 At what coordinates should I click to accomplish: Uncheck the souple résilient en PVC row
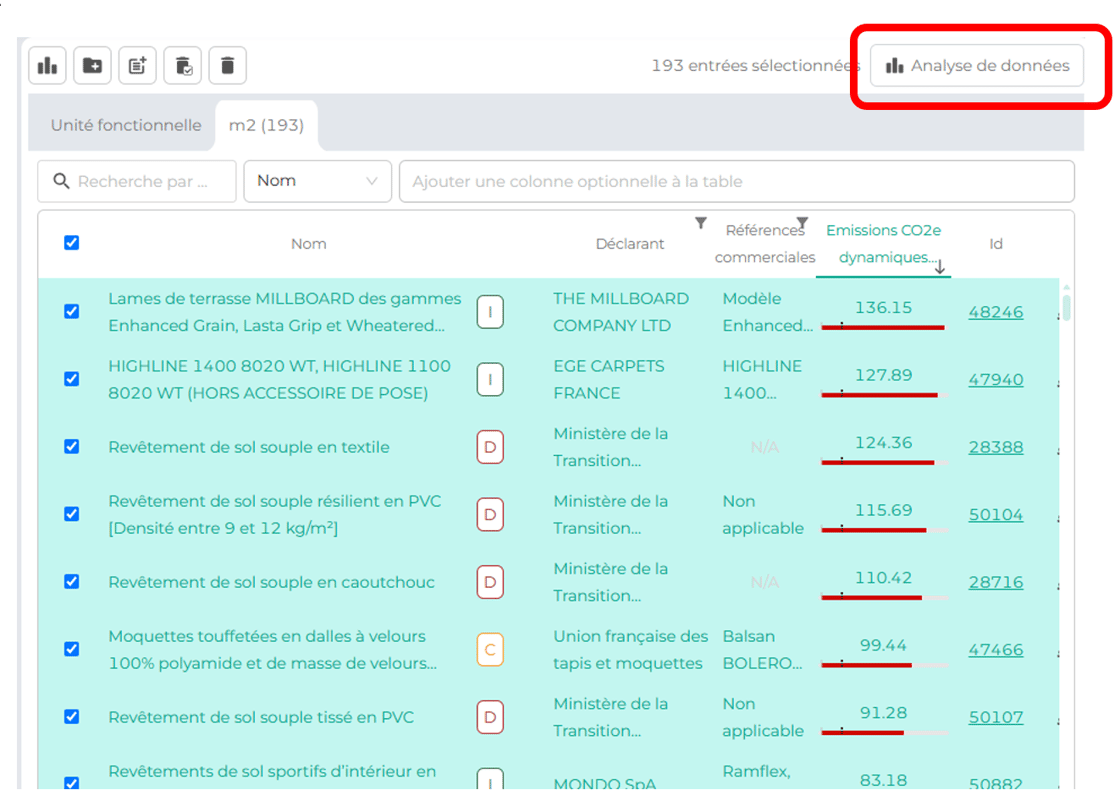pos(71,514)
